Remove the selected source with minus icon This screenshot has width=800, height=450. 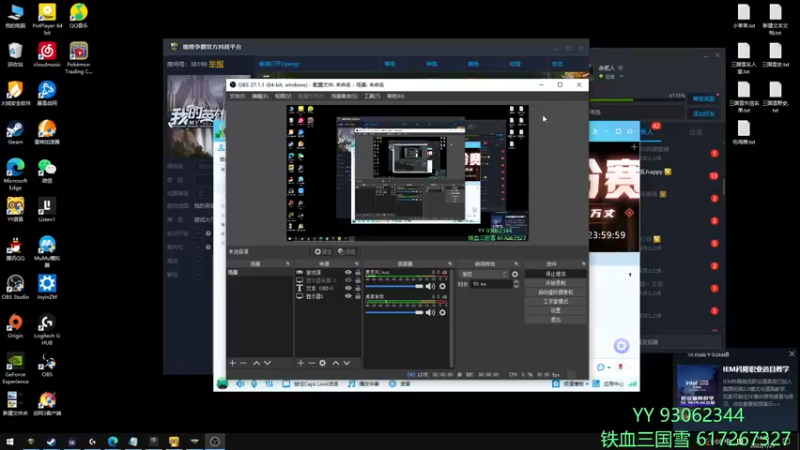pos(311,363)
